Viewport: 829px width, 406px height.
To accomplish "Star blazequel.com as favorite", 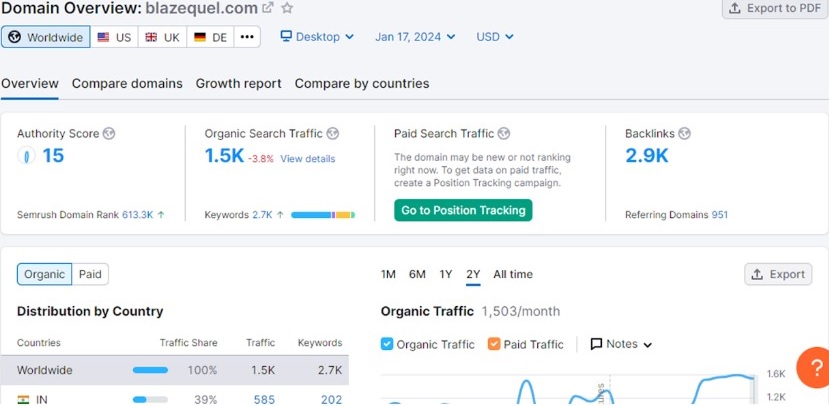I will point(287,8).
